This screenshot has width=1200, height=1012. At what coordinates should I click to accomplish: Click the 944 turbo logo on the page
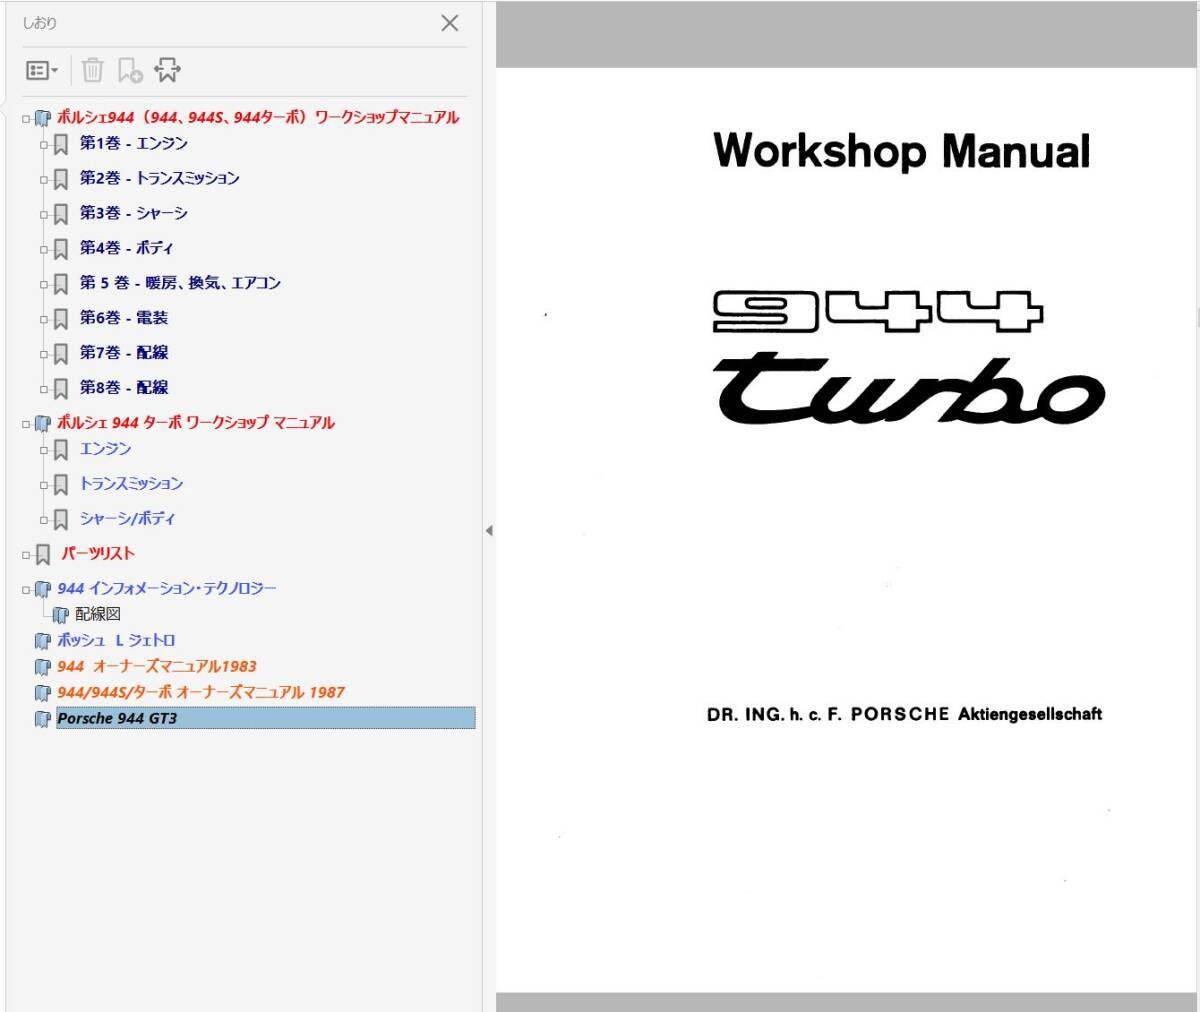pyautogui.click(x=909, y=357)
